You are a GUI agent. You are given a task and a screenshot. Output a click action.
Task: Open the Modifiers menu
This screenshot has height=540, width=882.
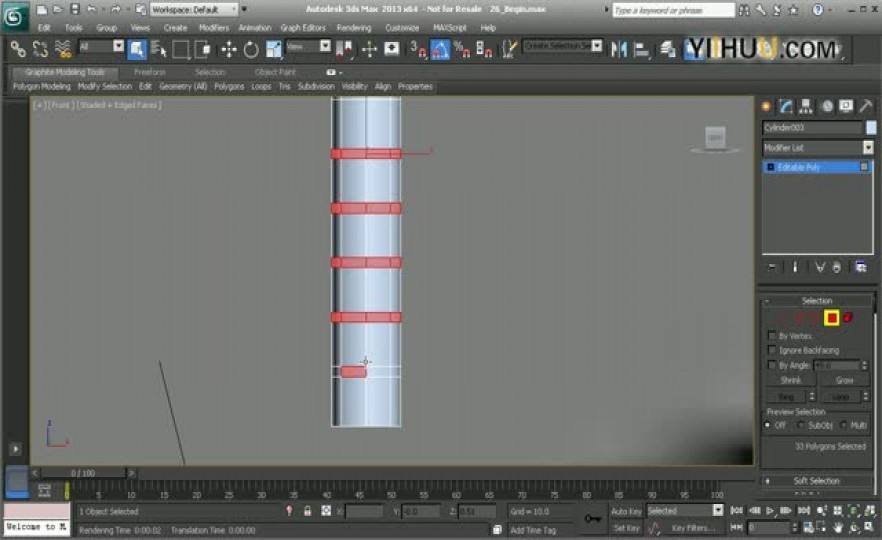click(x=214, y=28)
